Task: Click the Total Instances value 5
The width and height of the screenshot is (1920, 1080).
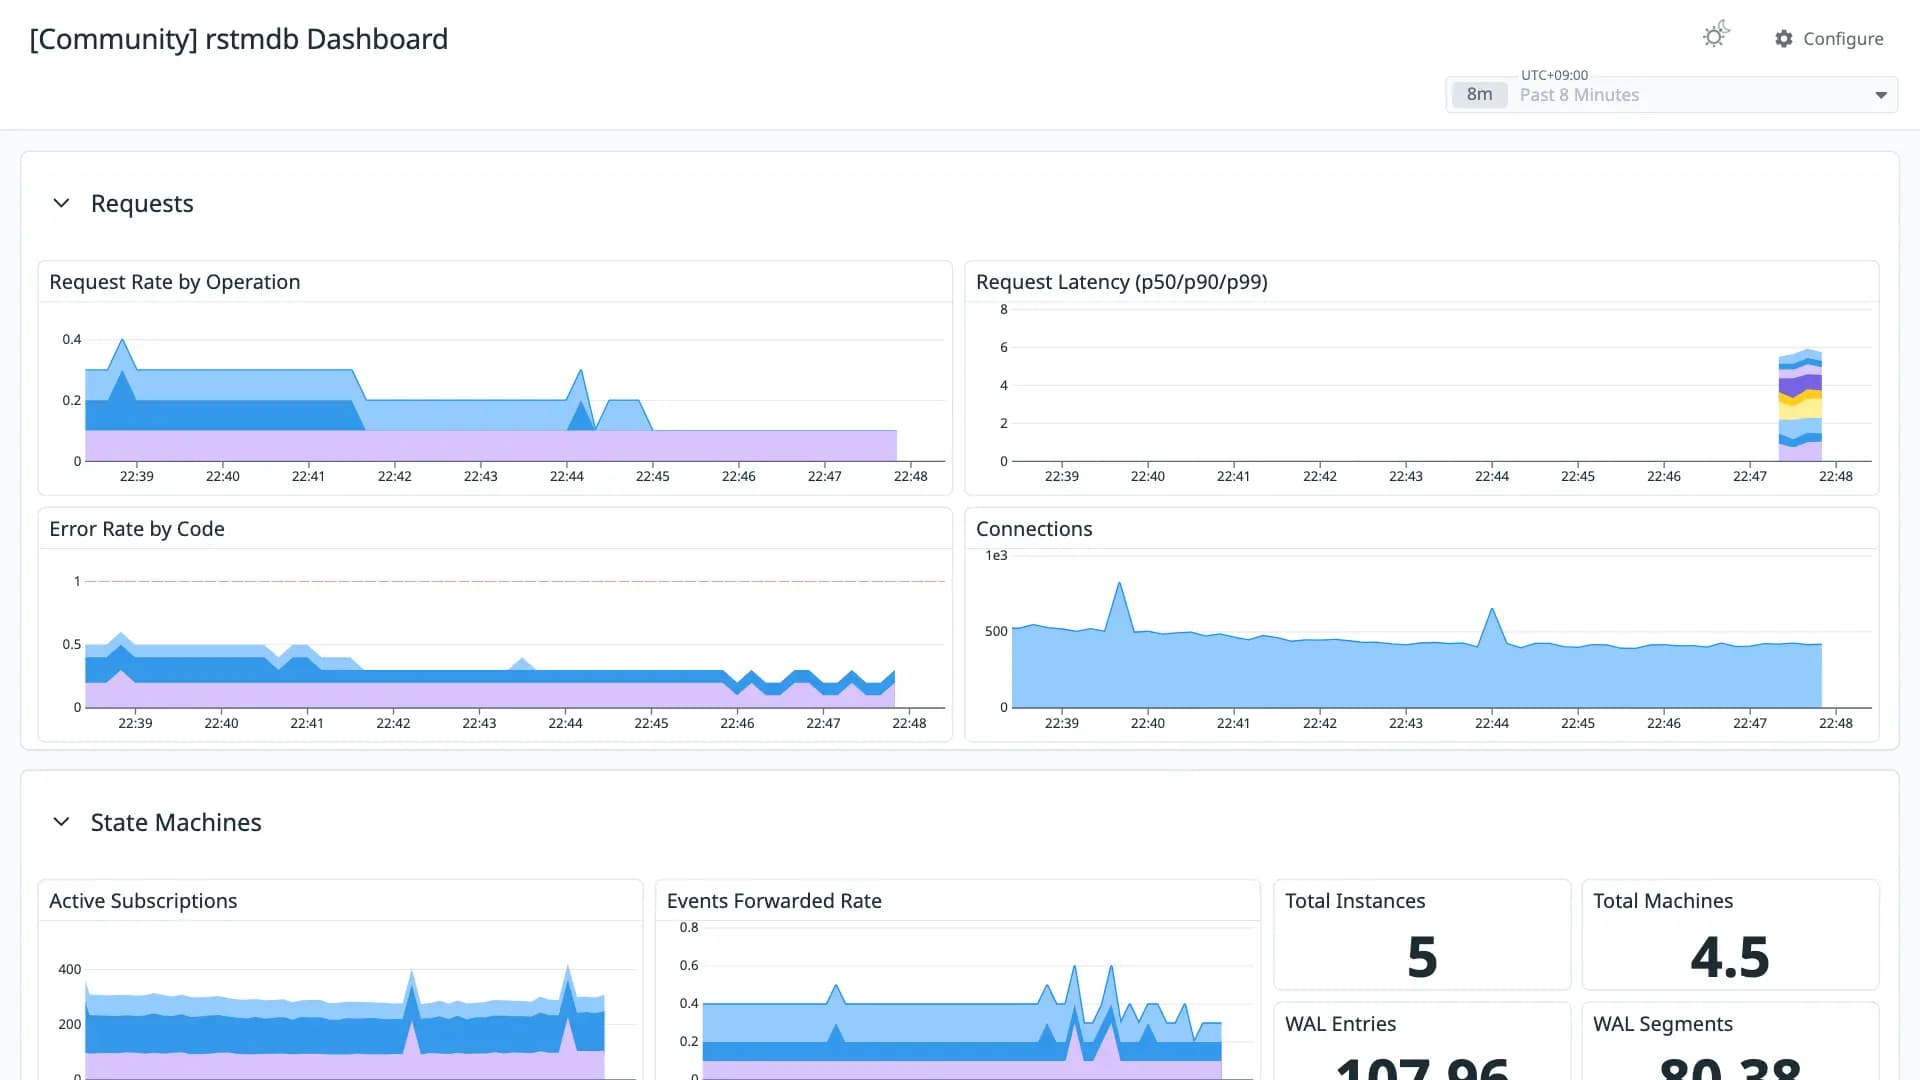Action: pyautogui.click(x=1422, y=957)
